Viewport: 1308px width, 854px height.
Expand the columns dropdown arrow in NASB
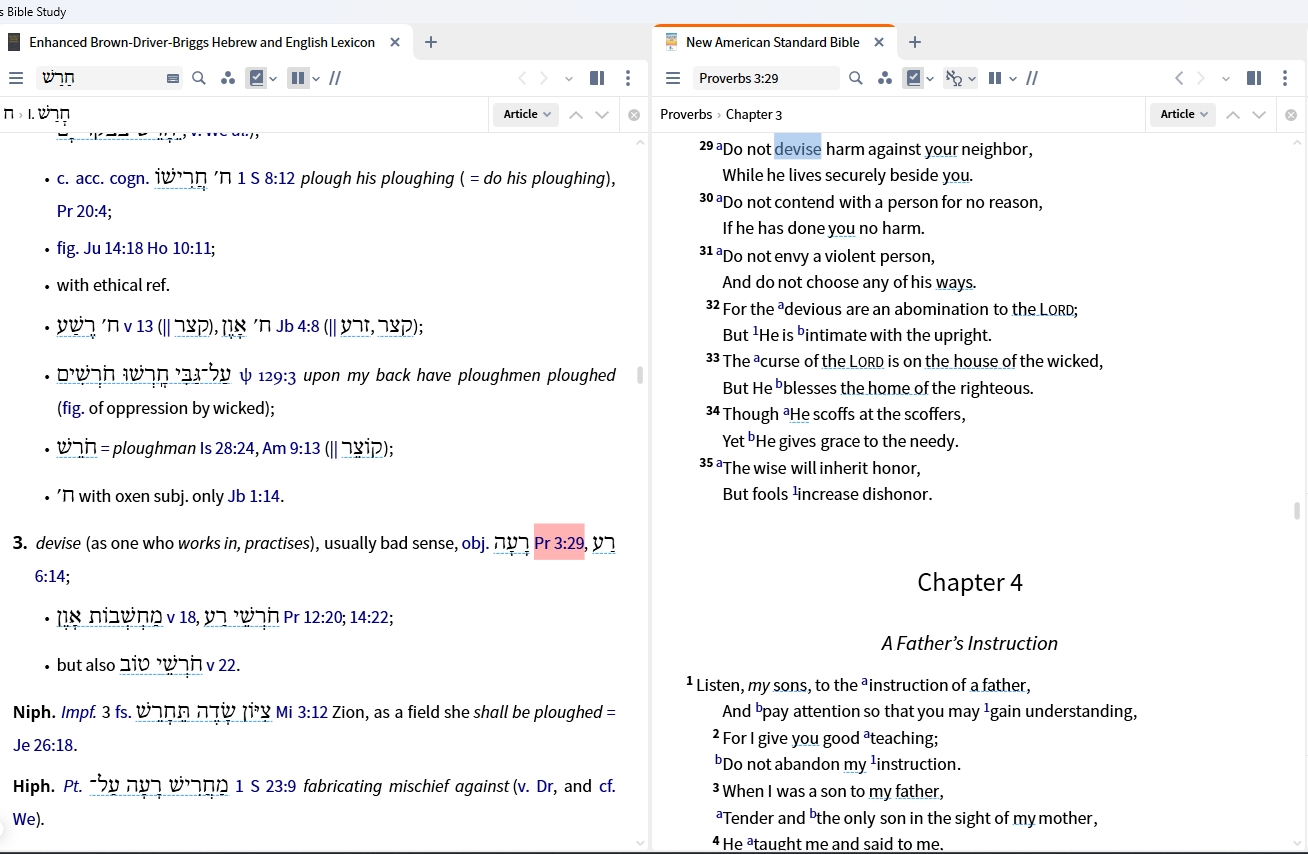click(1013, 79)
